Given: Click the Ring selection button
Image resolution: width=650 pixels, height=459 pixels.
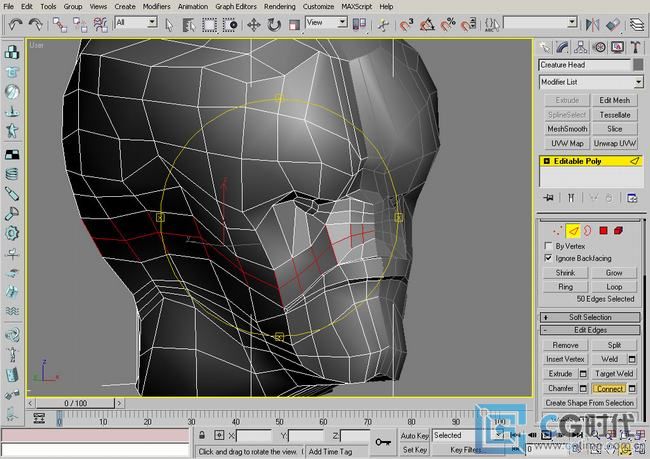Looking at the screenshot, I should click(x=565, y=287).
